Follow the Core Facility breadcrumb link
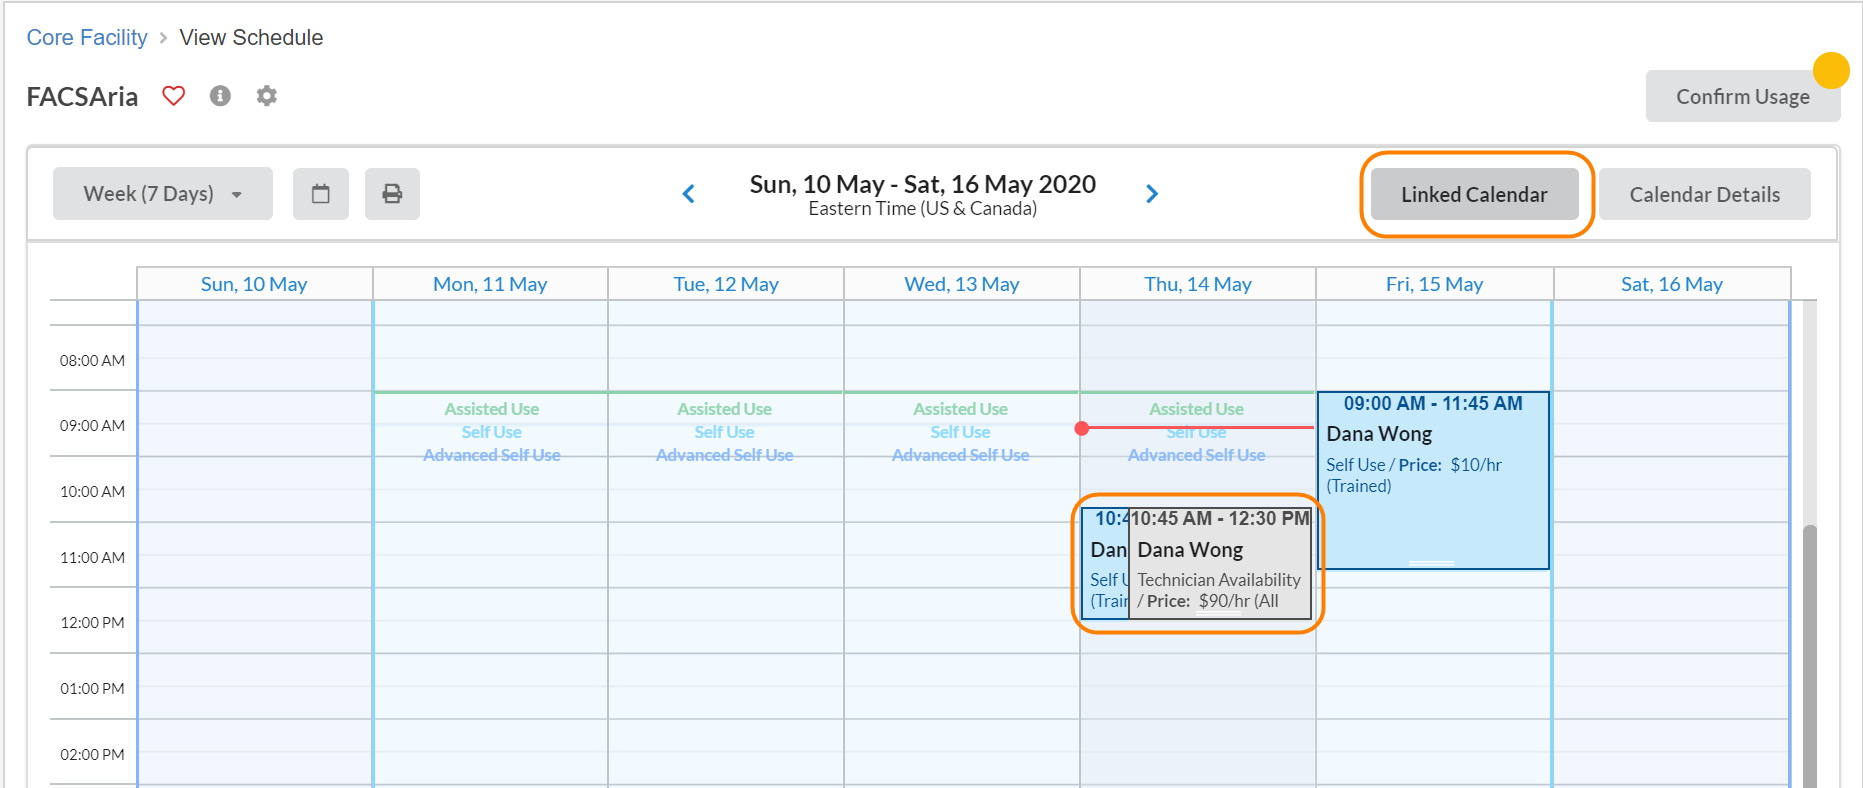The height and width of the screenshot is (788, 1863). tap(87, 38)
